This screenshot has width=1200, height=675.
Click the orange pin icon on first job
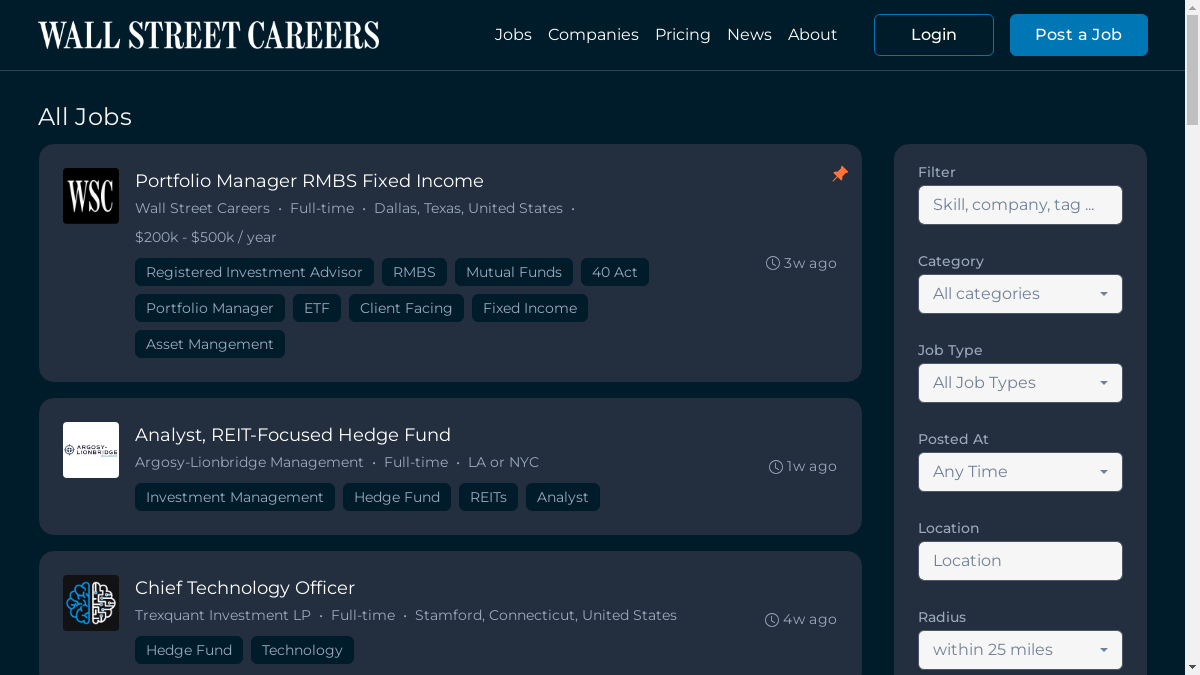click(x=840, y=174)
